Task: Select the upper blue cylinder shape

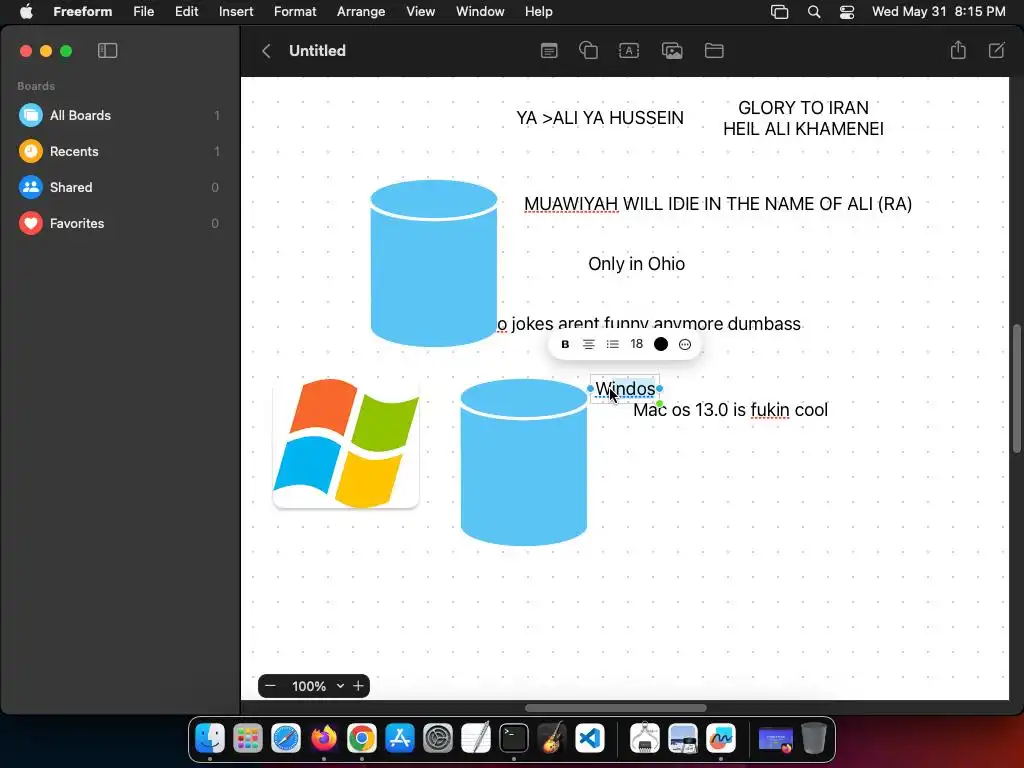Action: (434, 263)
